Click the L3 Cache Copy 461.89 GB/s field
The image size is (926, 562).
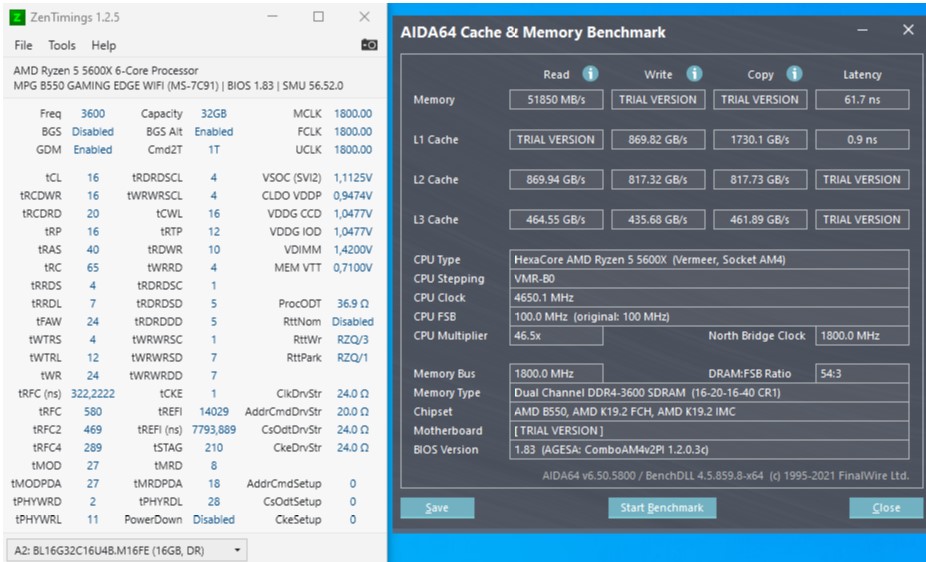point(760,220)
